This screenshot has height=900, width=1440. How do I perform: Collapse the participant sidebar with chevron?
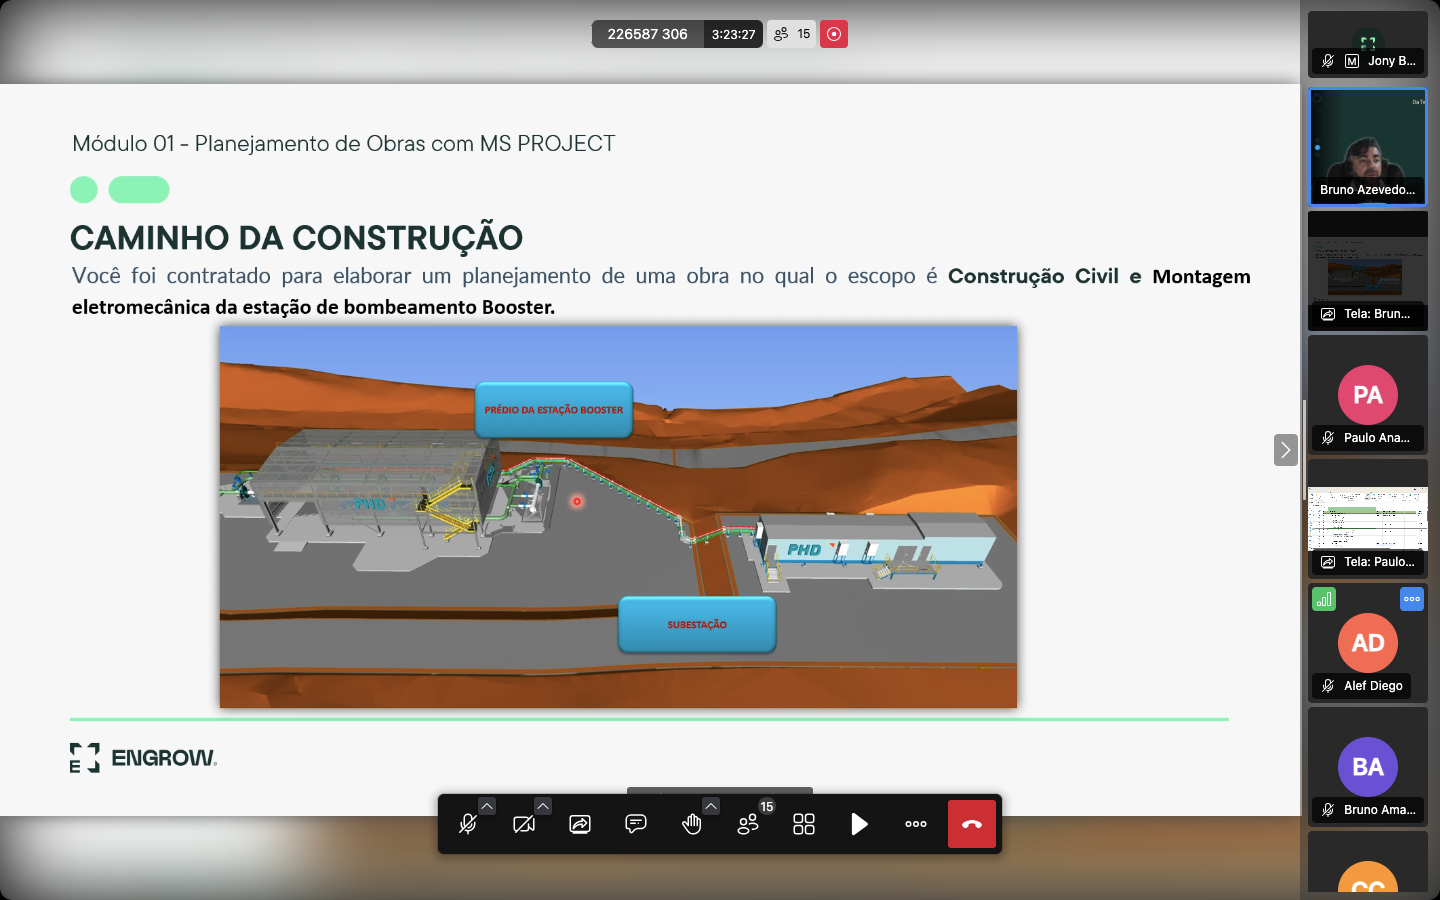click(x=1286, y=450)
